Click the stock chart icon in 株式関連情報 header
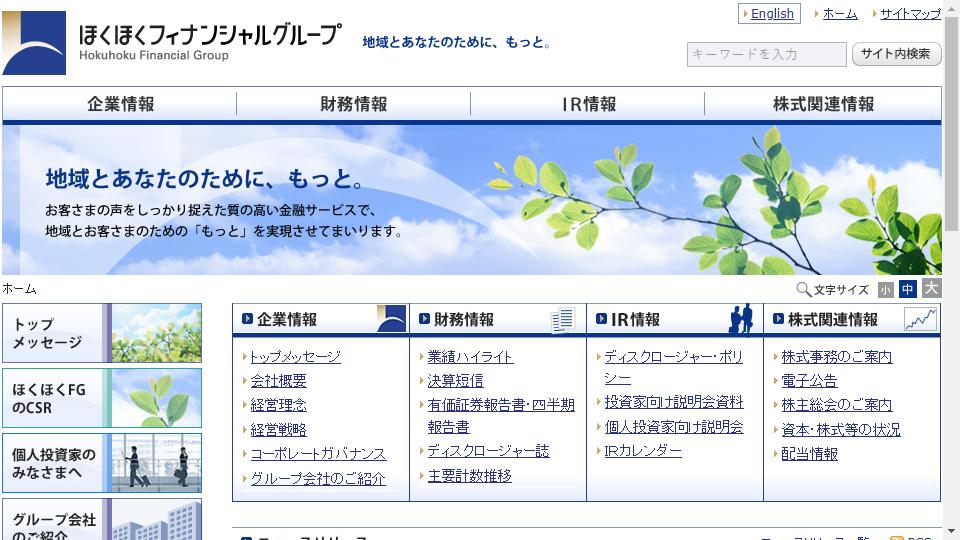Viewport: 960px width, 540px height. pyautogui.click(x=921, y=319)
